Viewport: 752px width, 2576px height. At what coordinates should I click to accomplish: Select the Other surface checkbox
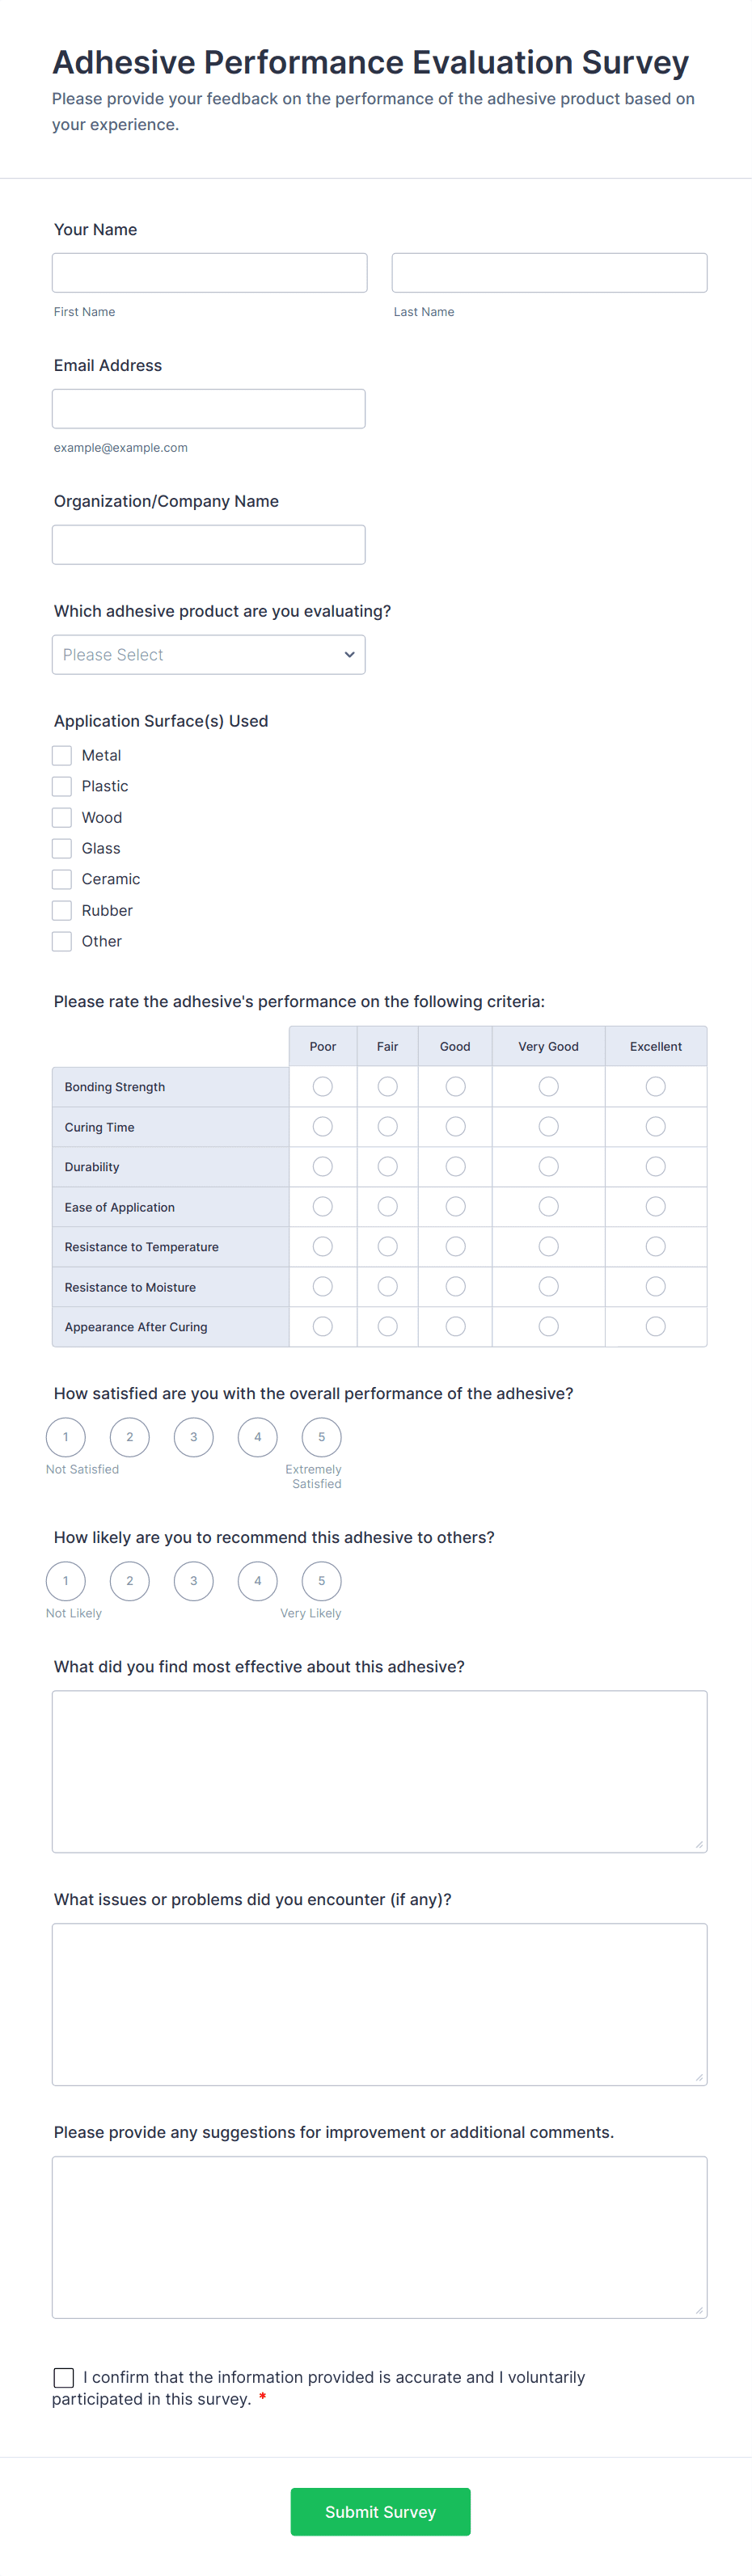(x=61, y=941)
